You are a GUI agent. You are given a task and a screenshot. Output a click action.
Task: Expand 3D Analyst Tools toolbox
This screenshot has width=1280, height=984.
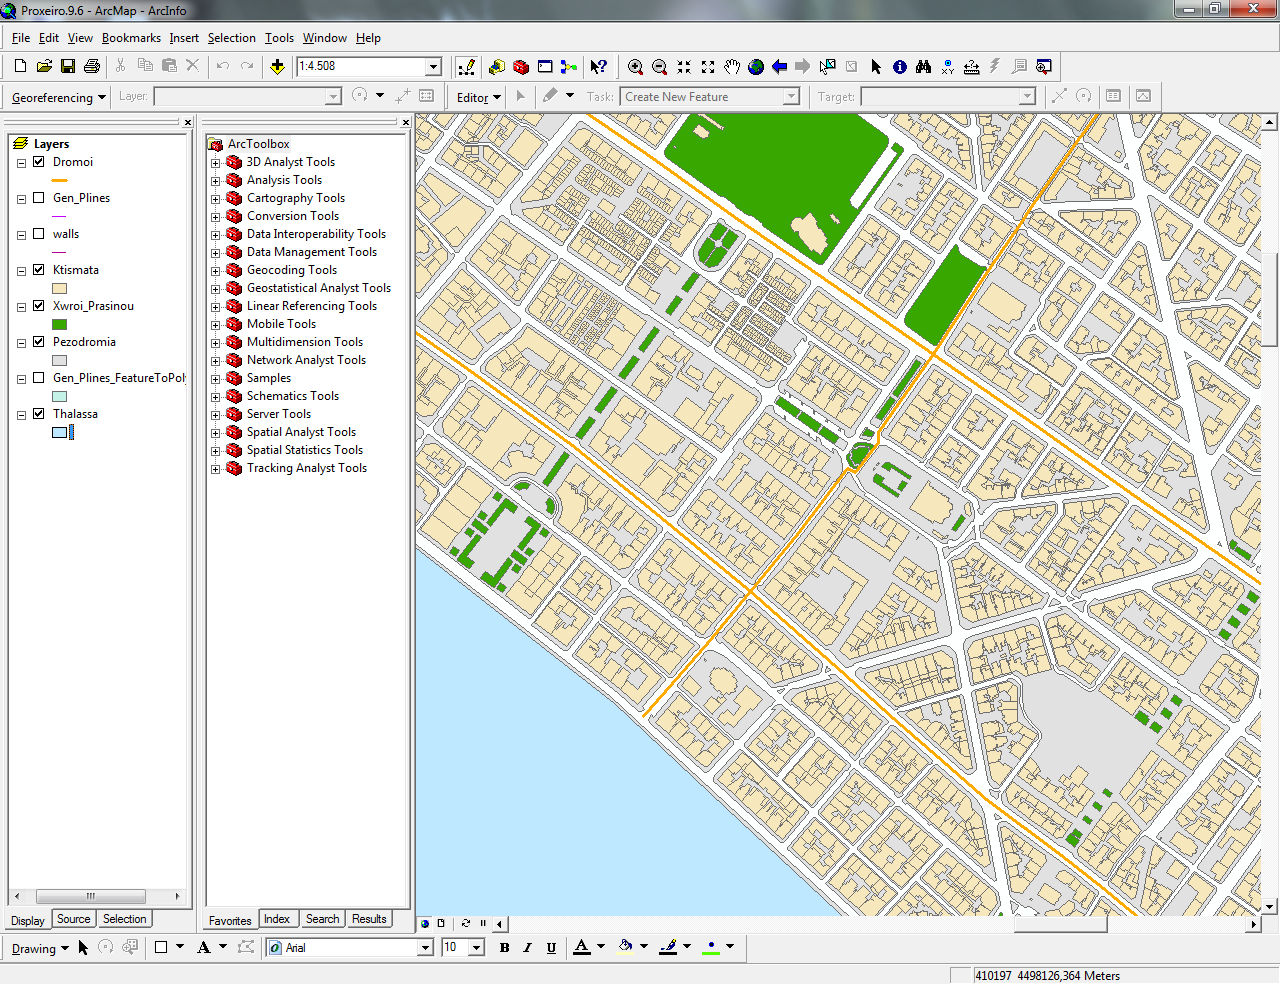pos(215,162)
